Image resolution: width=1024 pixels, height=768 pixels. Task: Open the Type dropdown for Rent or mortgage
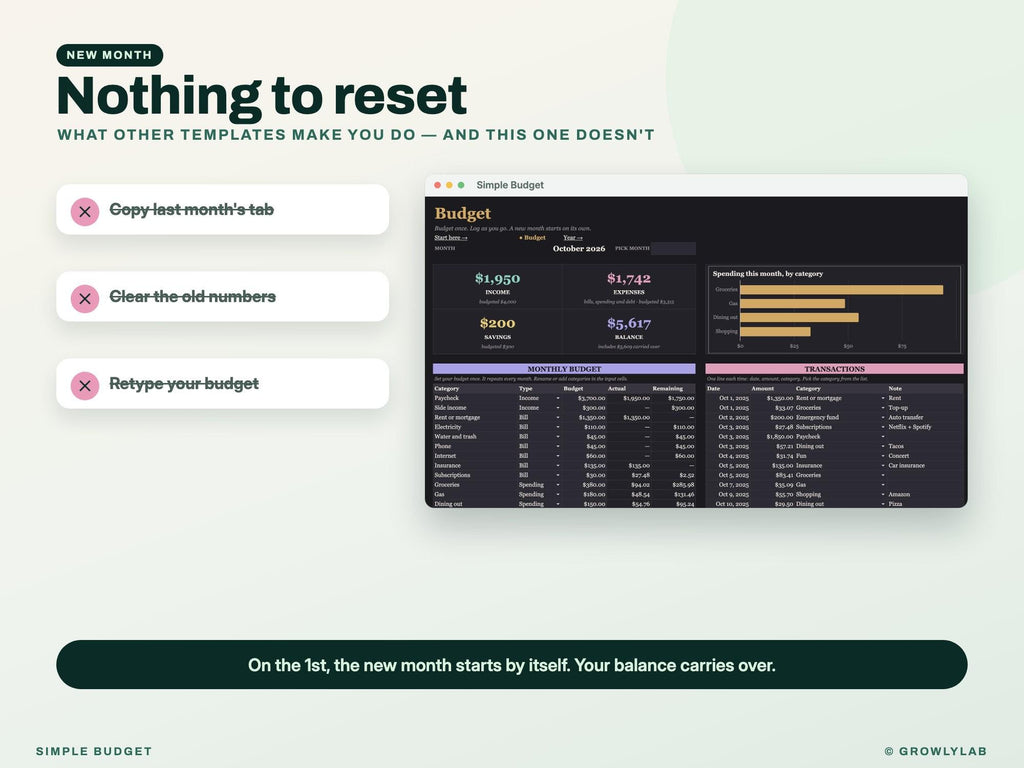(x=558, y=417)
